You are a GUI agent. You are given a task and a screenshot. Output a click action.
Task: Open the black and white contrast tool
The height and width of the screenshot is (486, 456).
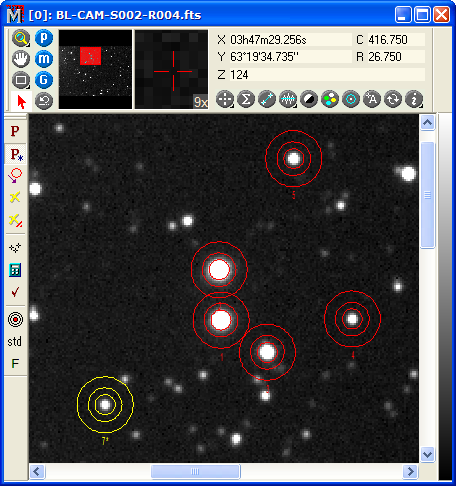[309, 99]
